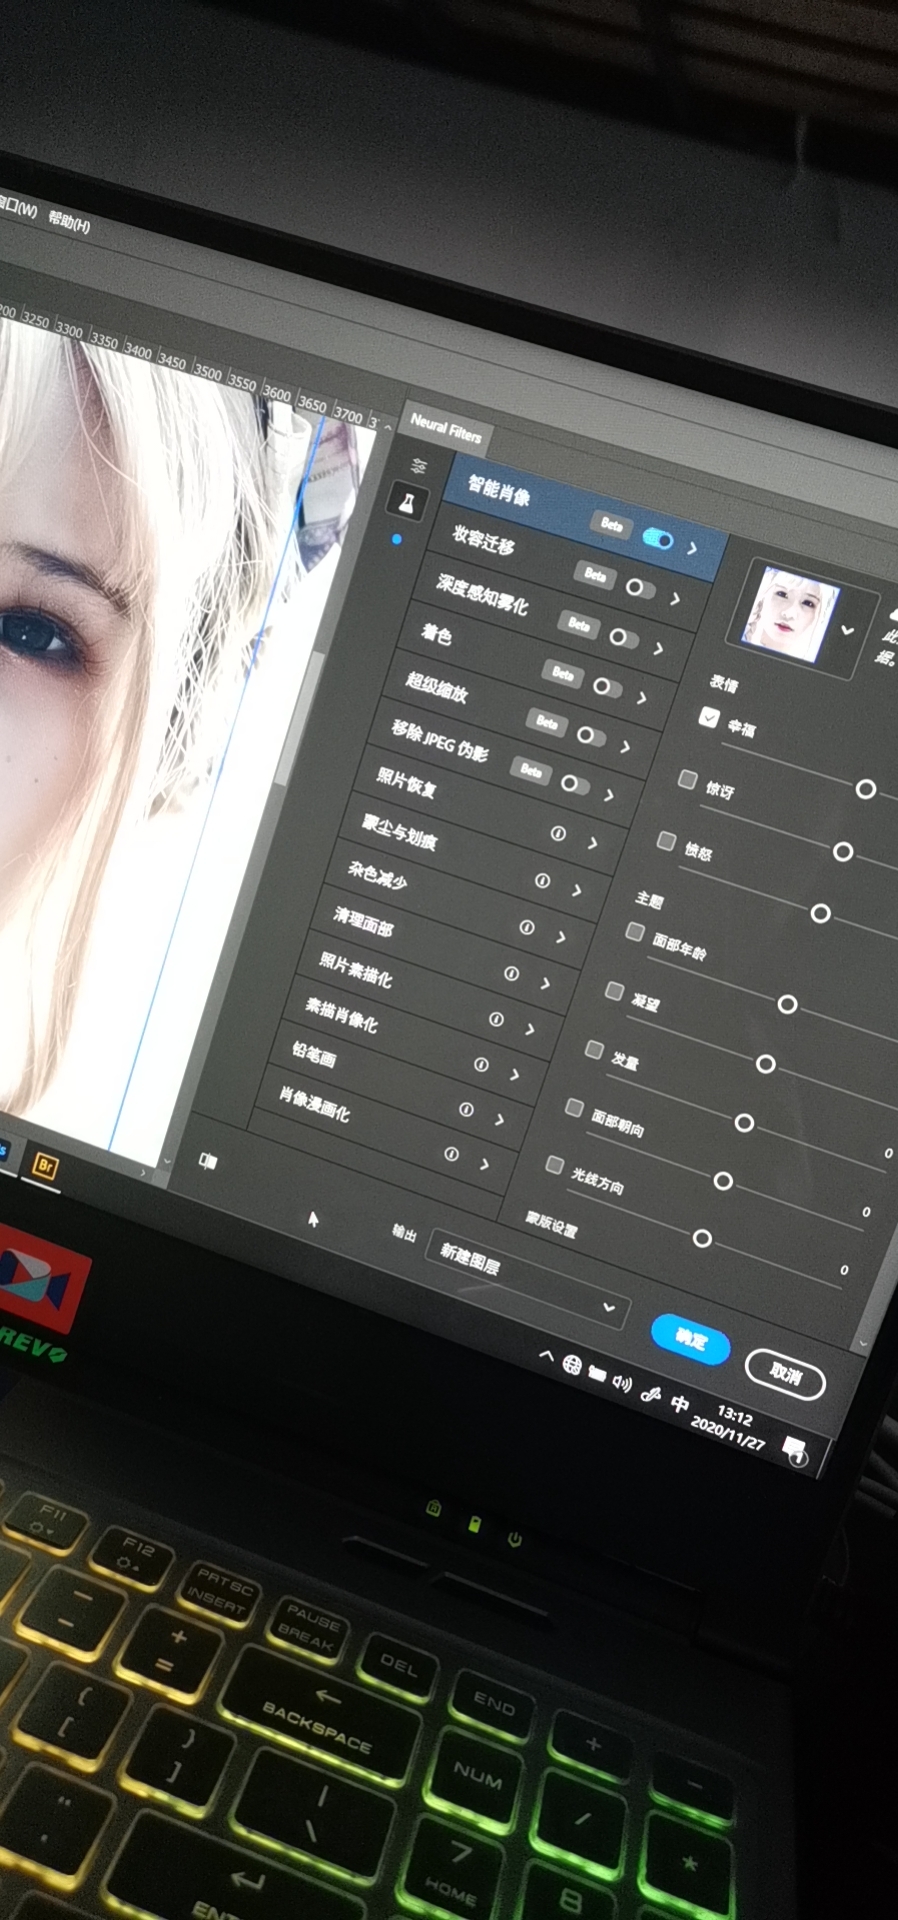Open the face thumbnail dropdown arrow
This screenshot has width=898, height=1920.
pyautogui.click(x=848, y=630)
